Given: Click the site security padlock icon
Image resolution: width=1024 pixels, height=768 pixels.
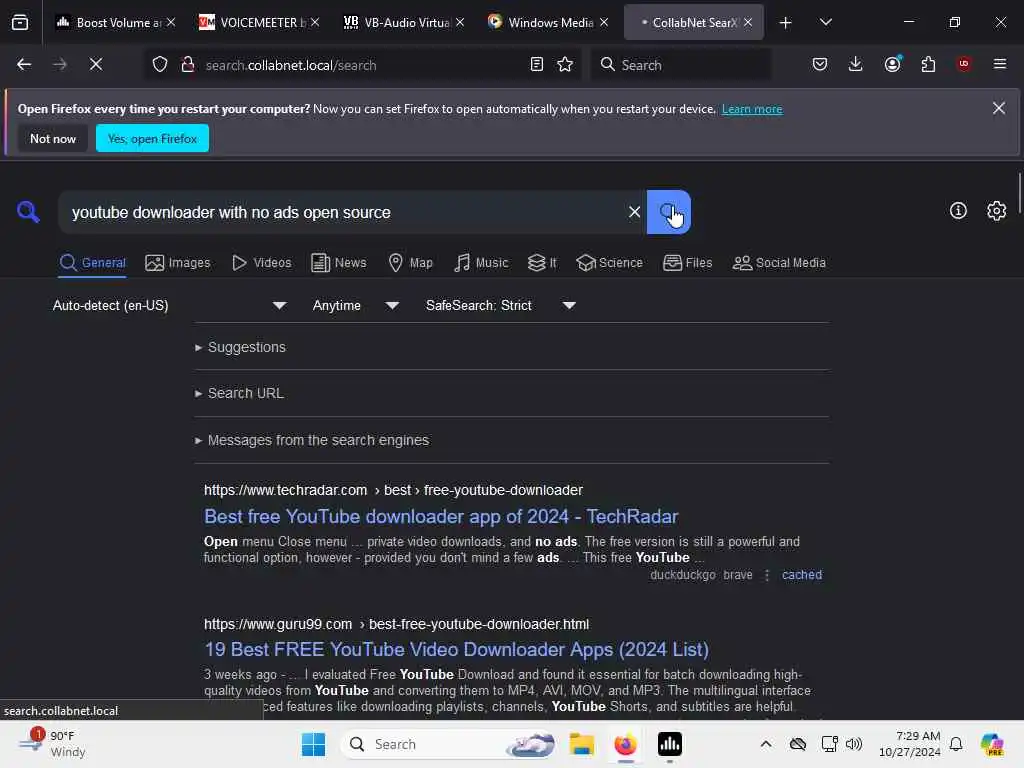Looking at the screenshot, I should pos(187,64).
